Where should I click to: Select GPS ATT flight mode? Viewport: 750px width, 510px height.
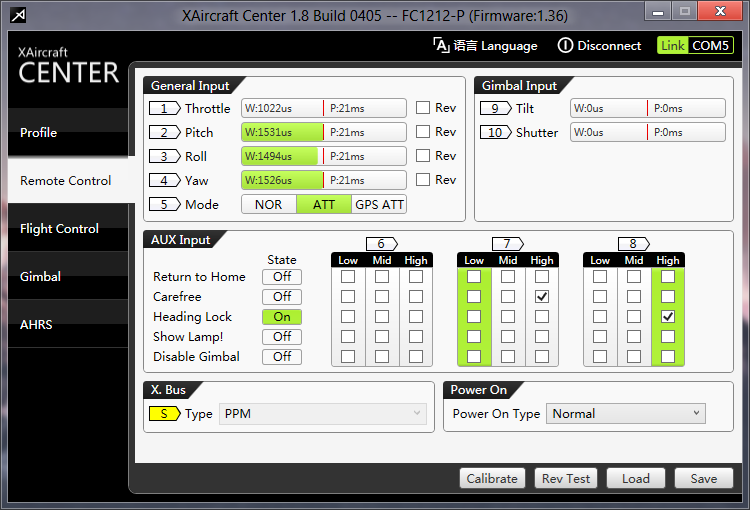[x=379, y=204]
